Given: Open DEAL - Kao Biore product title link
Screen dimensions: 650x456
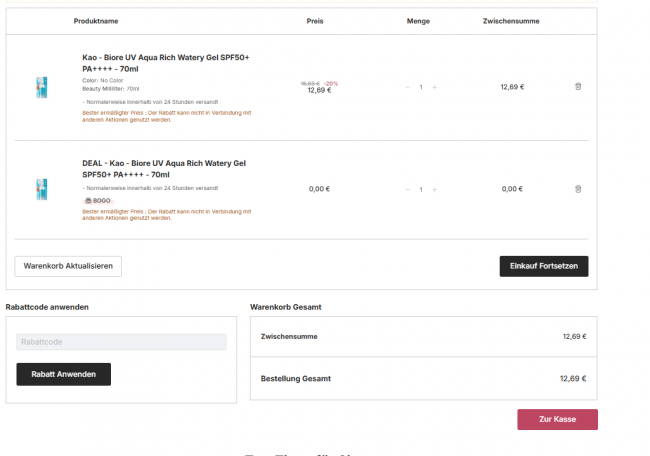Looking at the screenshot, I should coord(164,169).
